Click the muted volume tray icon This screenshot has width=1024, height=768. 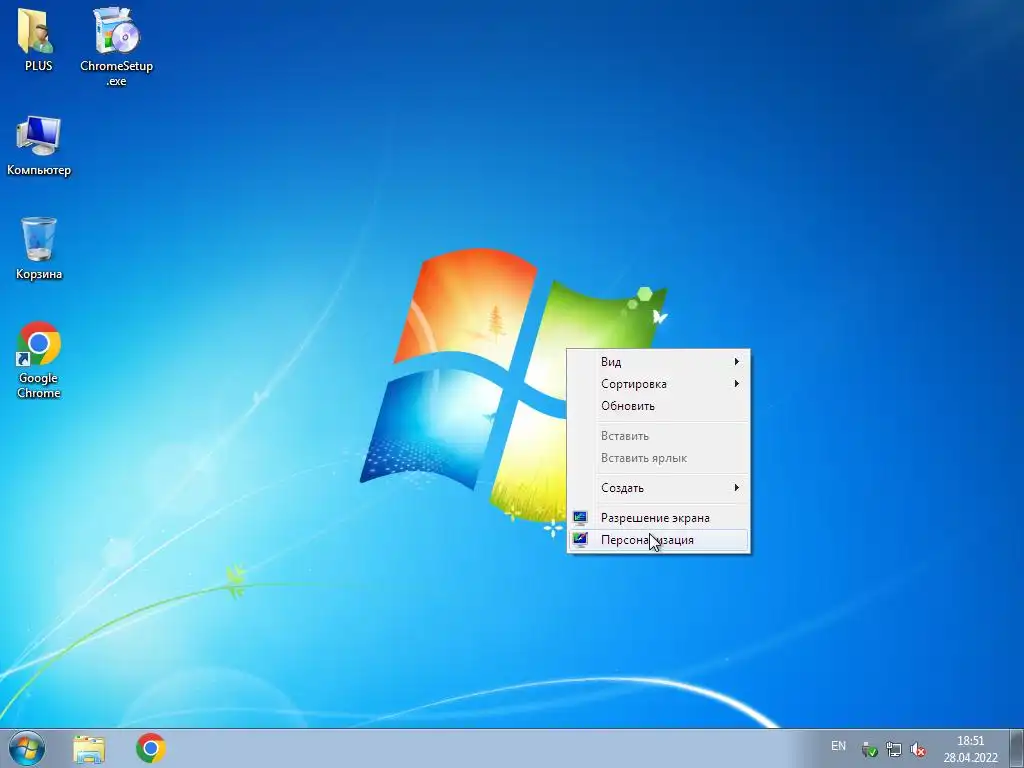tap(918, 750)
